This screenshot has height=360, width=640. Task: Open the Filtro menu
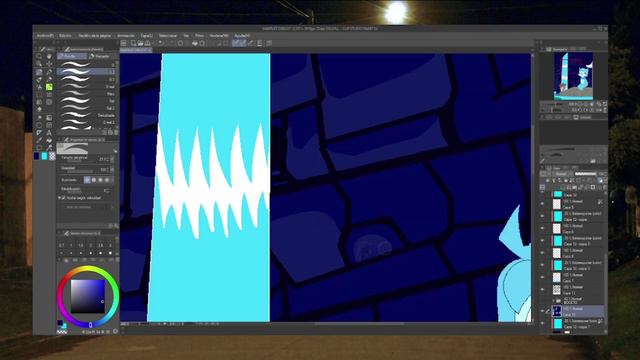tap(199, 36)
